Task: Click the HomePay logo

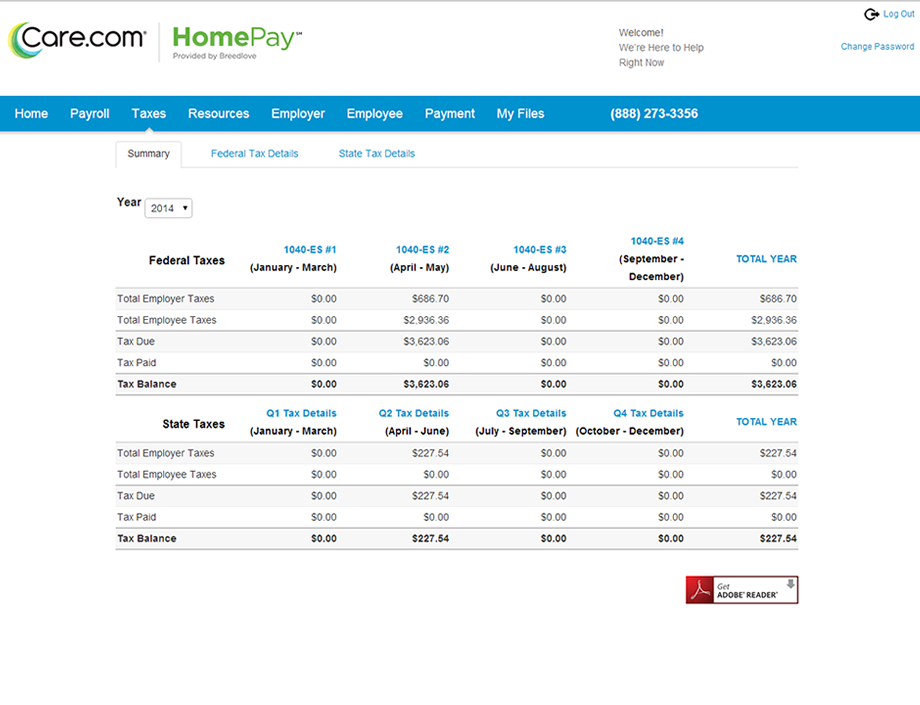Action: 235,40
